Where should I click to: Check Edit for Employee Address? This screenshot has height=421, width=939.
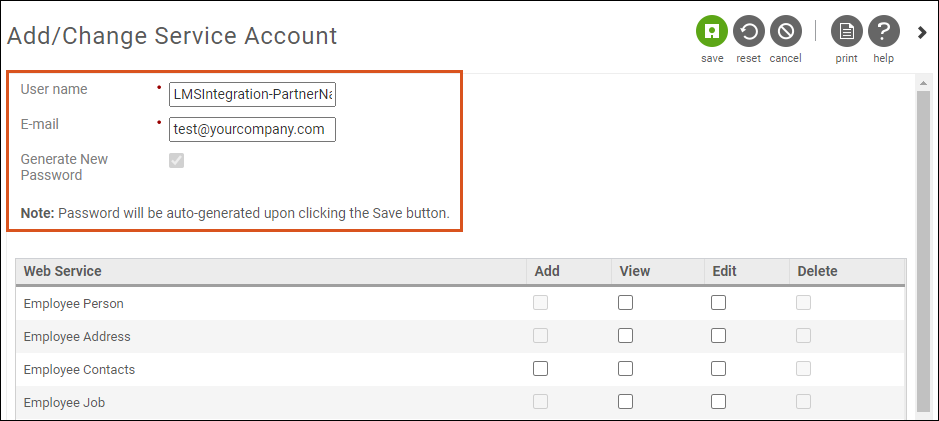[x=718, y=336]
